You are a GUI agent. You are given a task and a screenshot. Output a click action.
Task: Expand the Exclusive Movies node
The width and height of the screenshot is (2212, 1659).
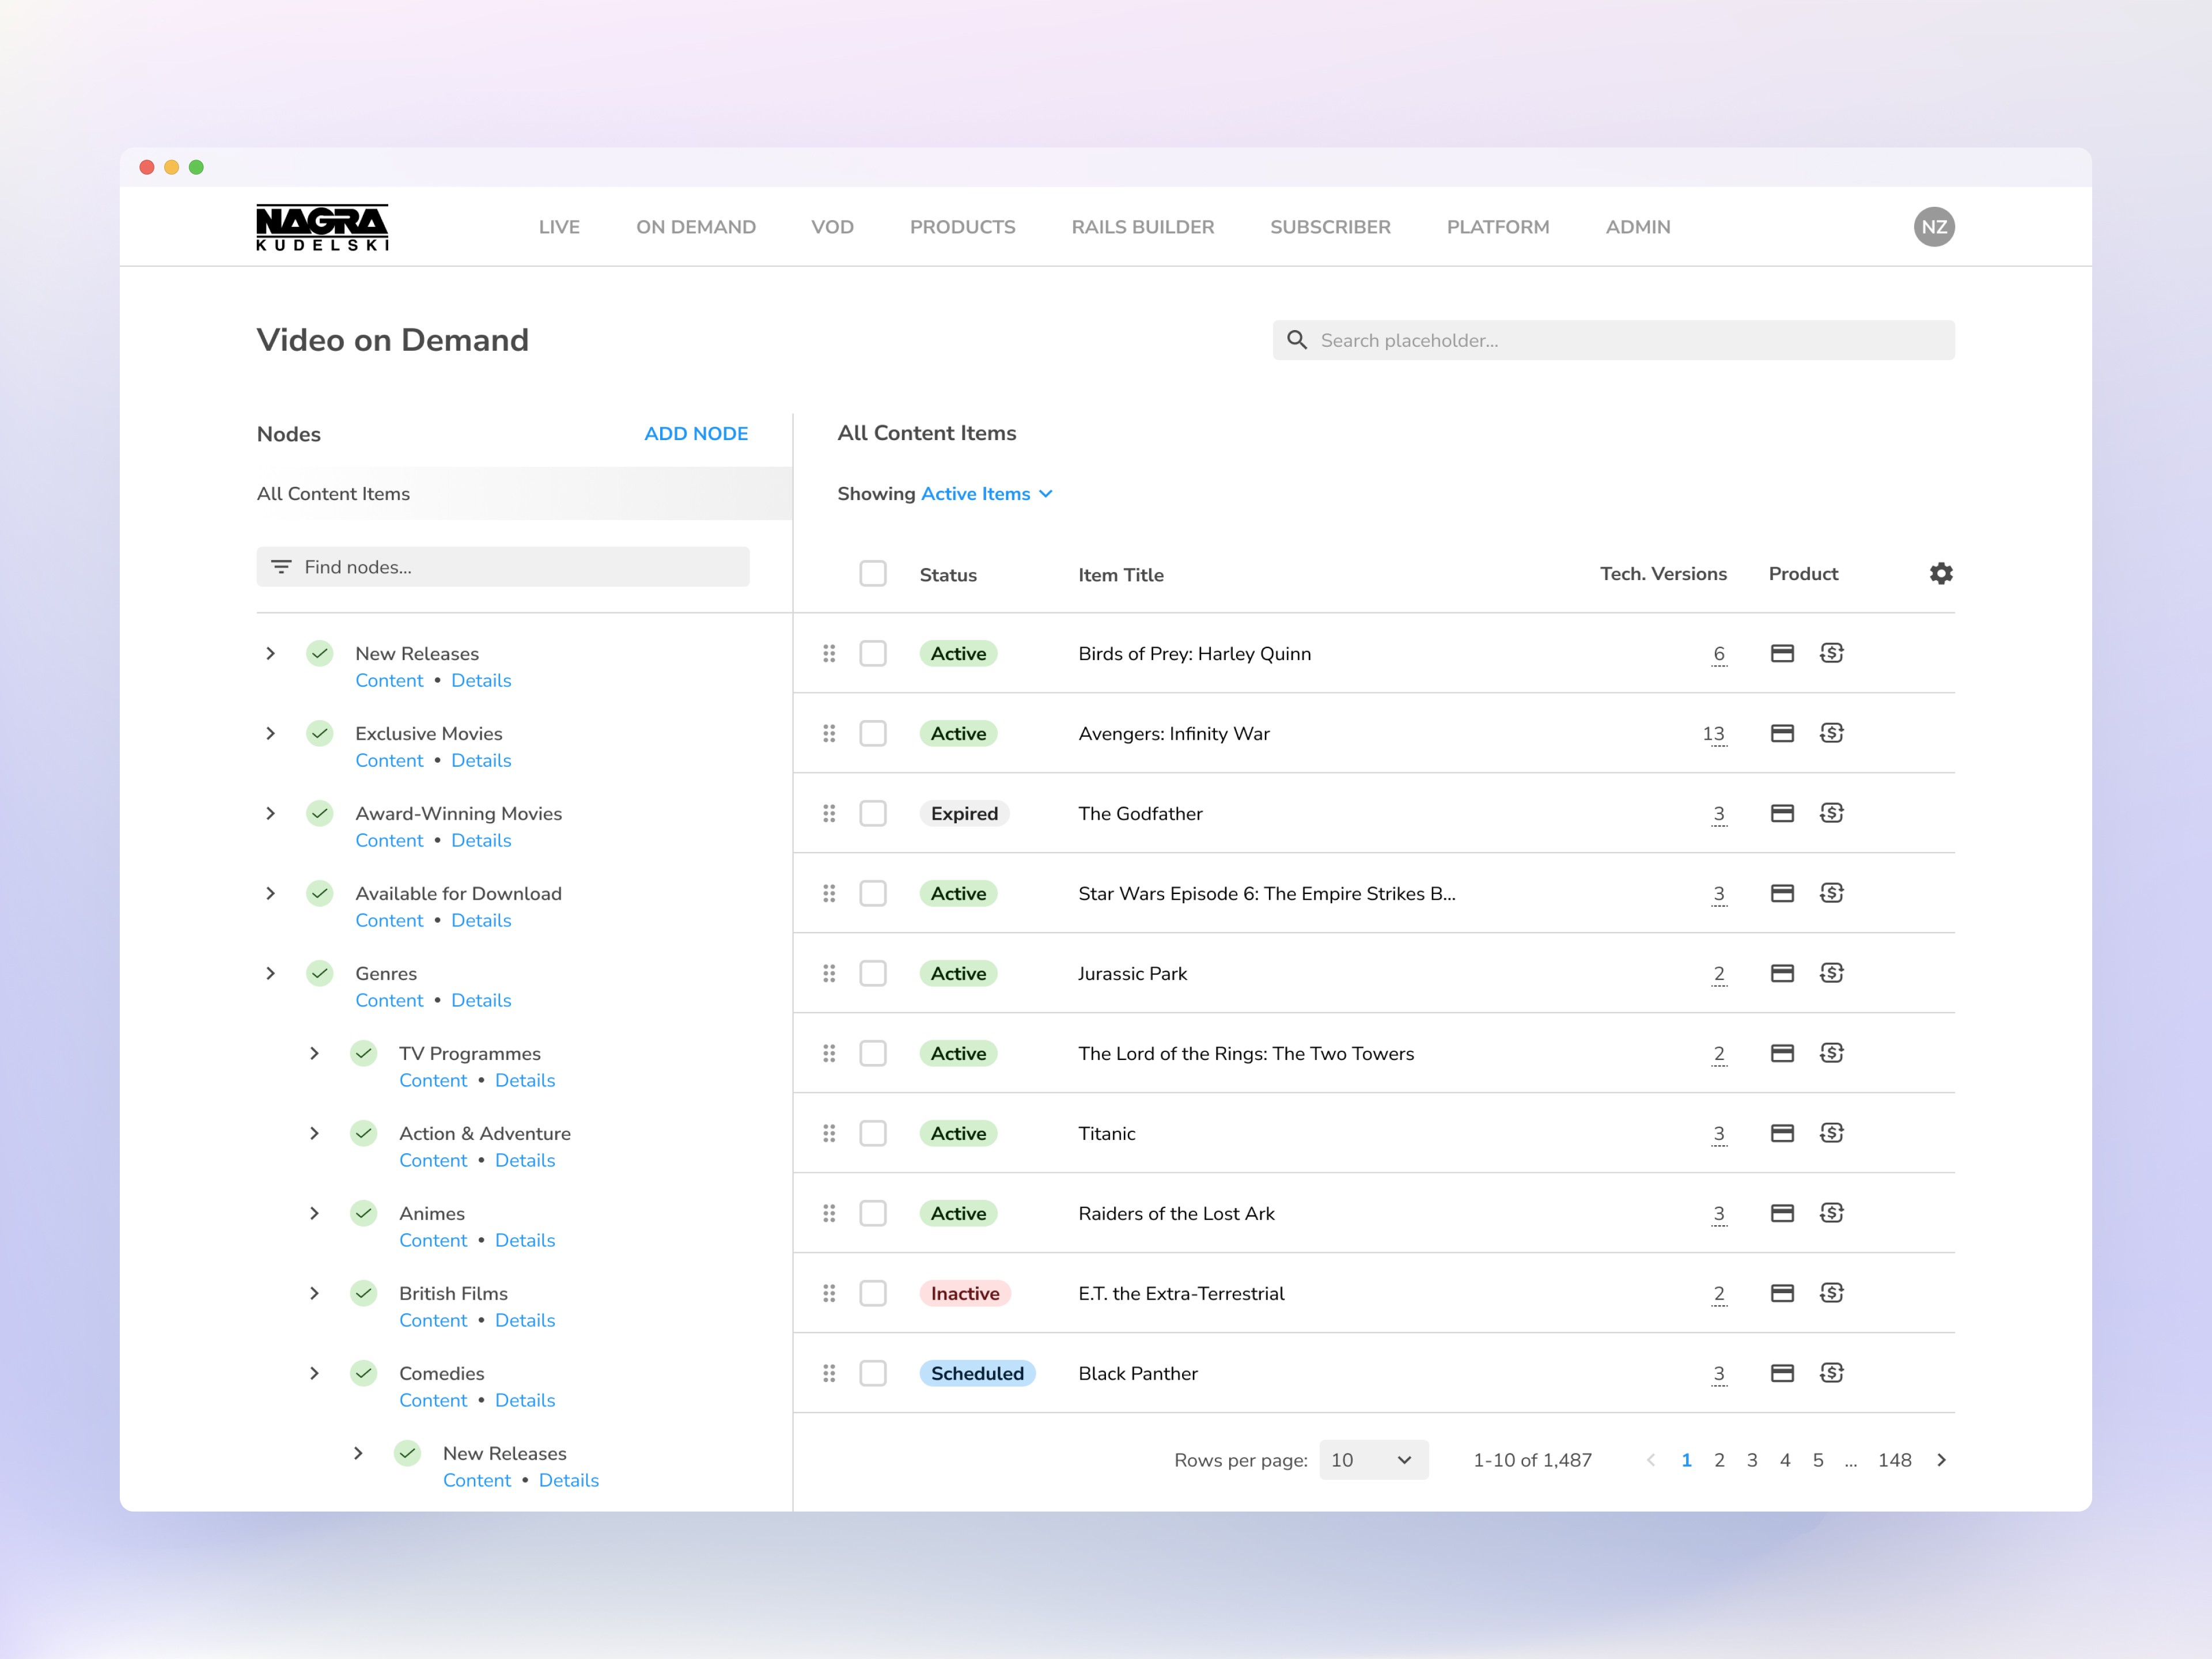point(271,733)
